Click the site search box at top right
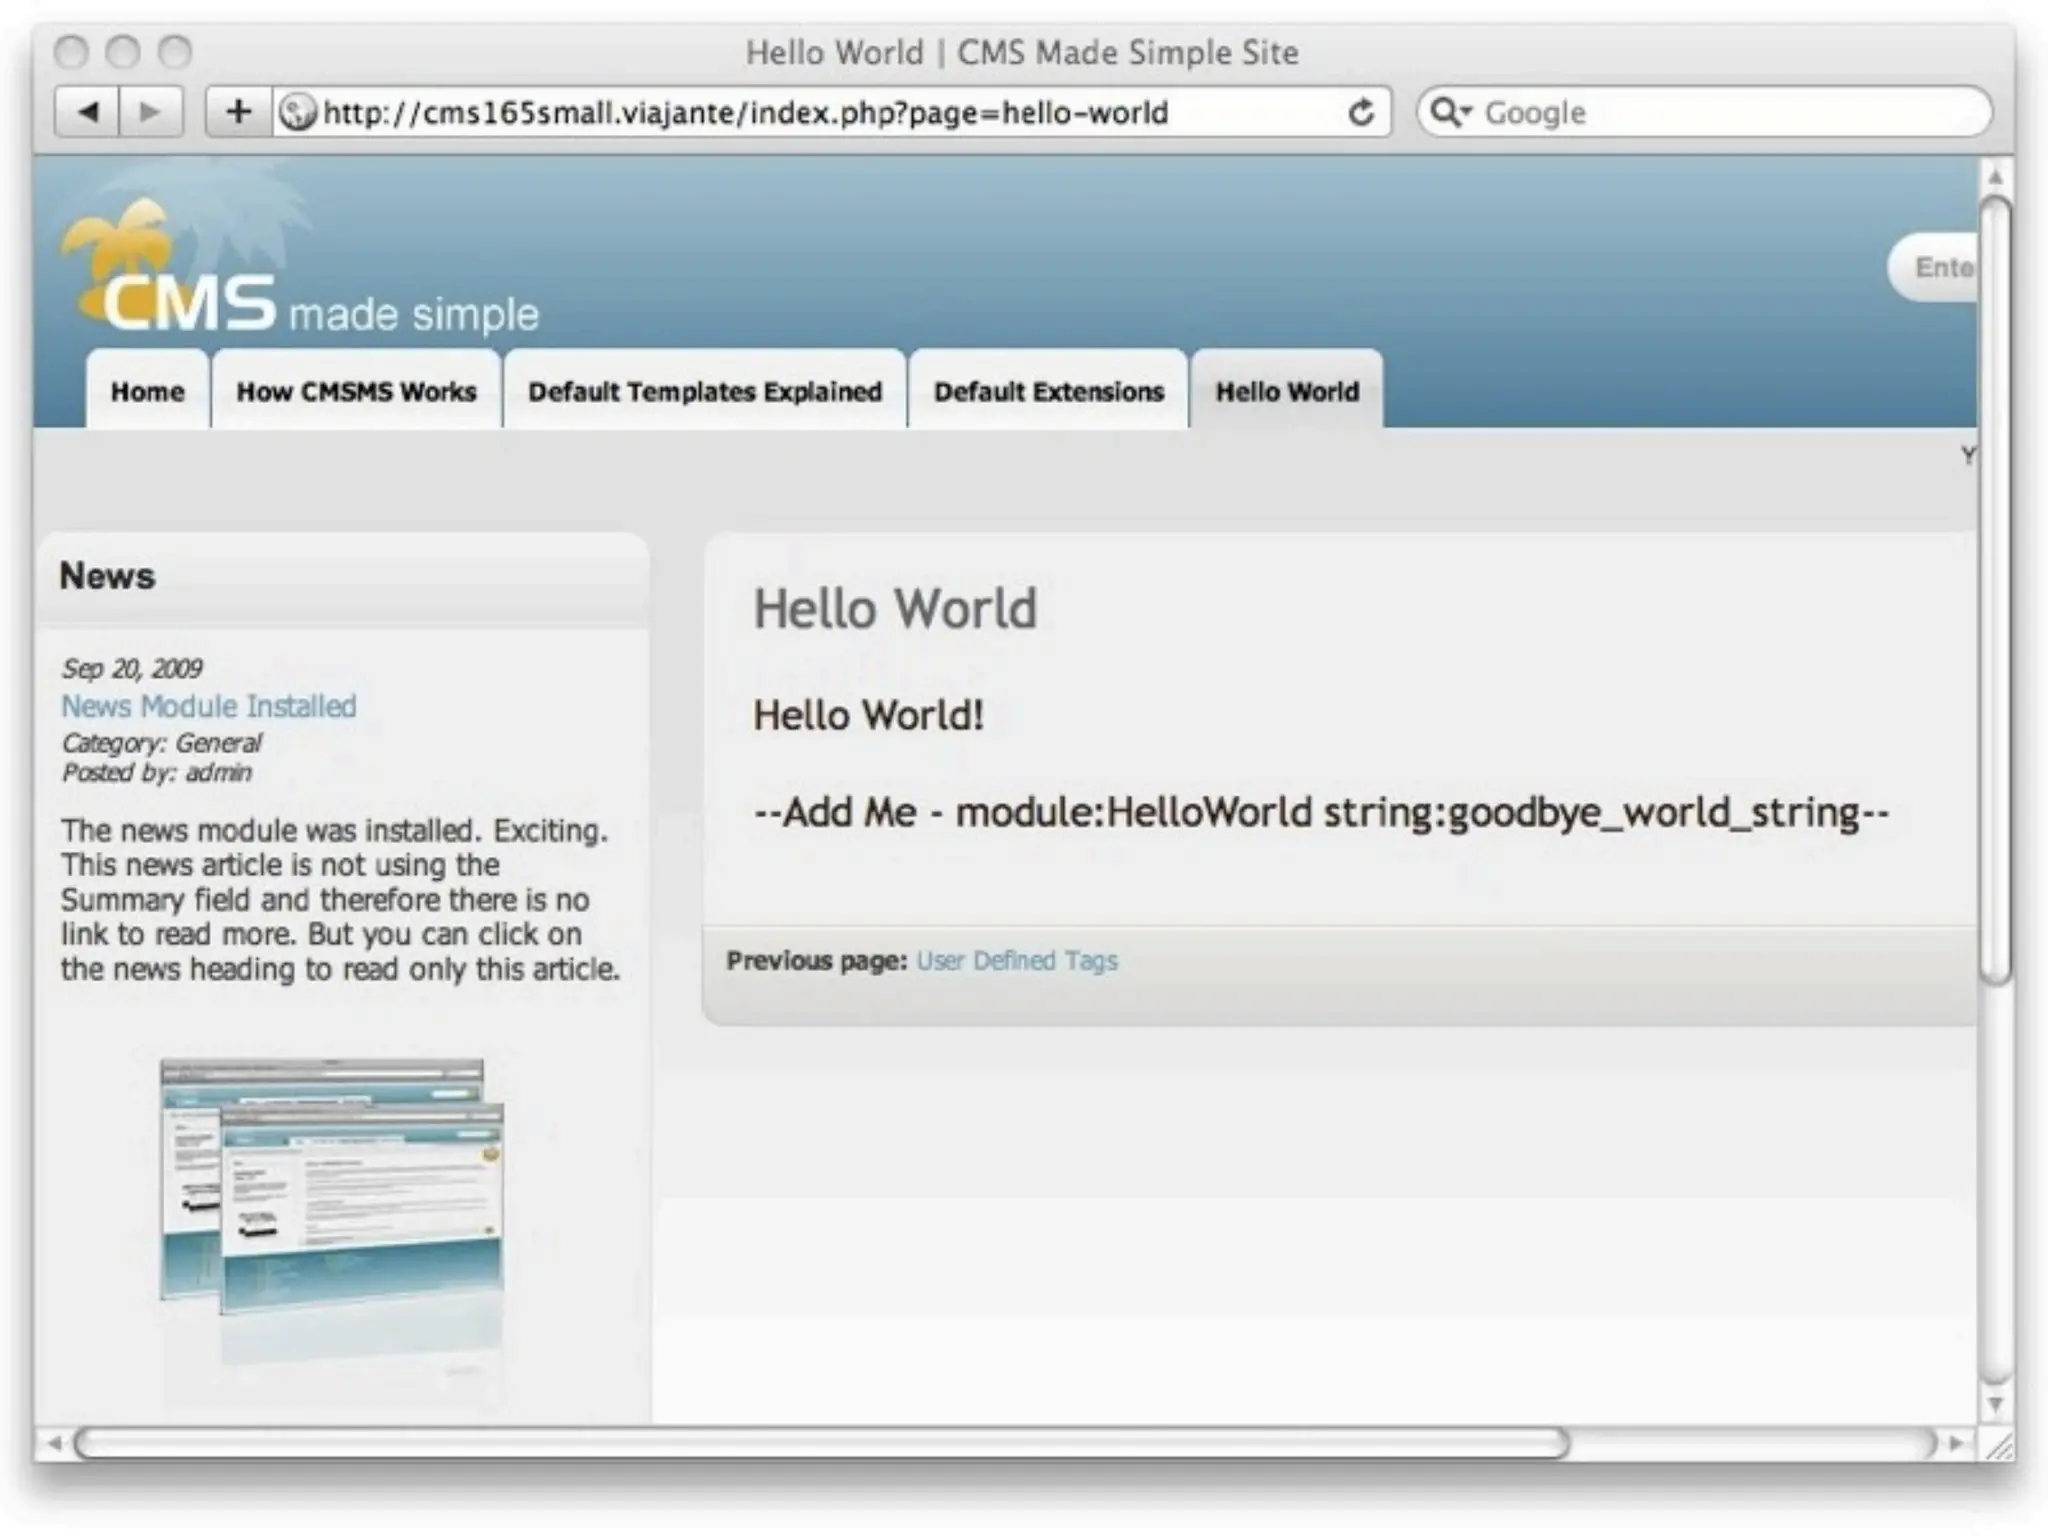2048x1536 pixels. tap(1932, 267)
